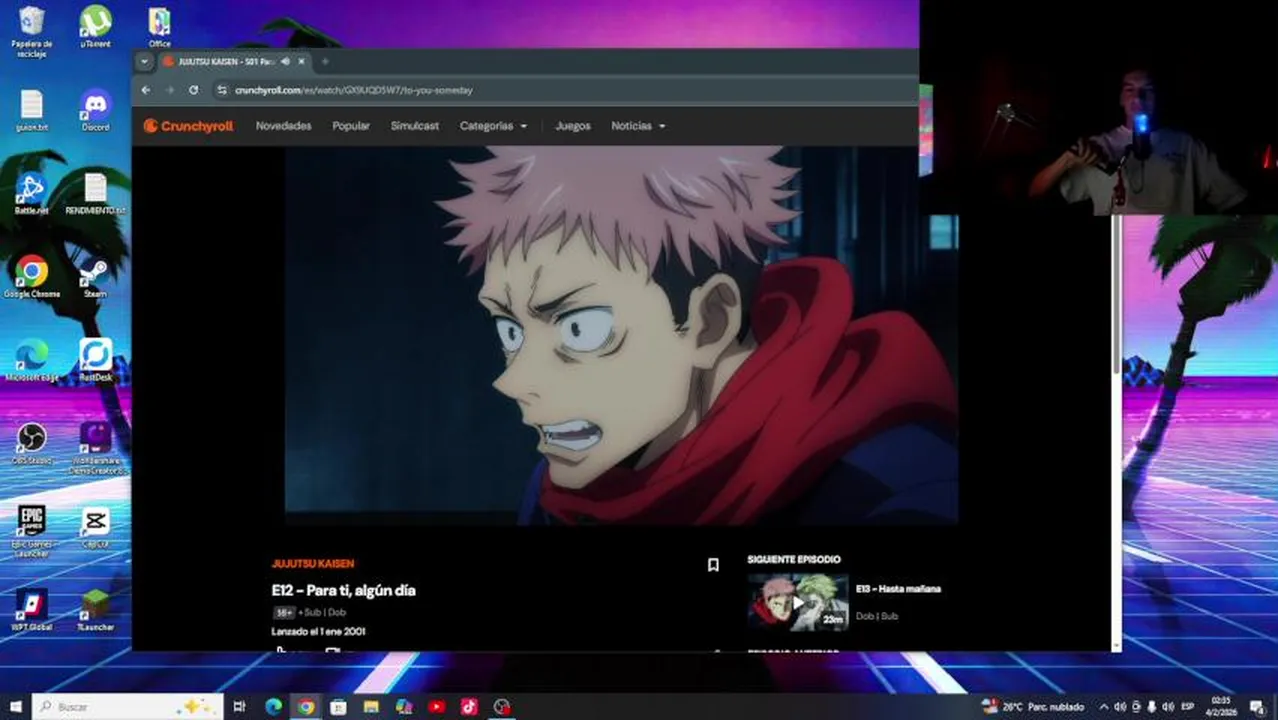Expand the Categorías dropdown menu
The image size is (1278, 720).
[493, 126]
